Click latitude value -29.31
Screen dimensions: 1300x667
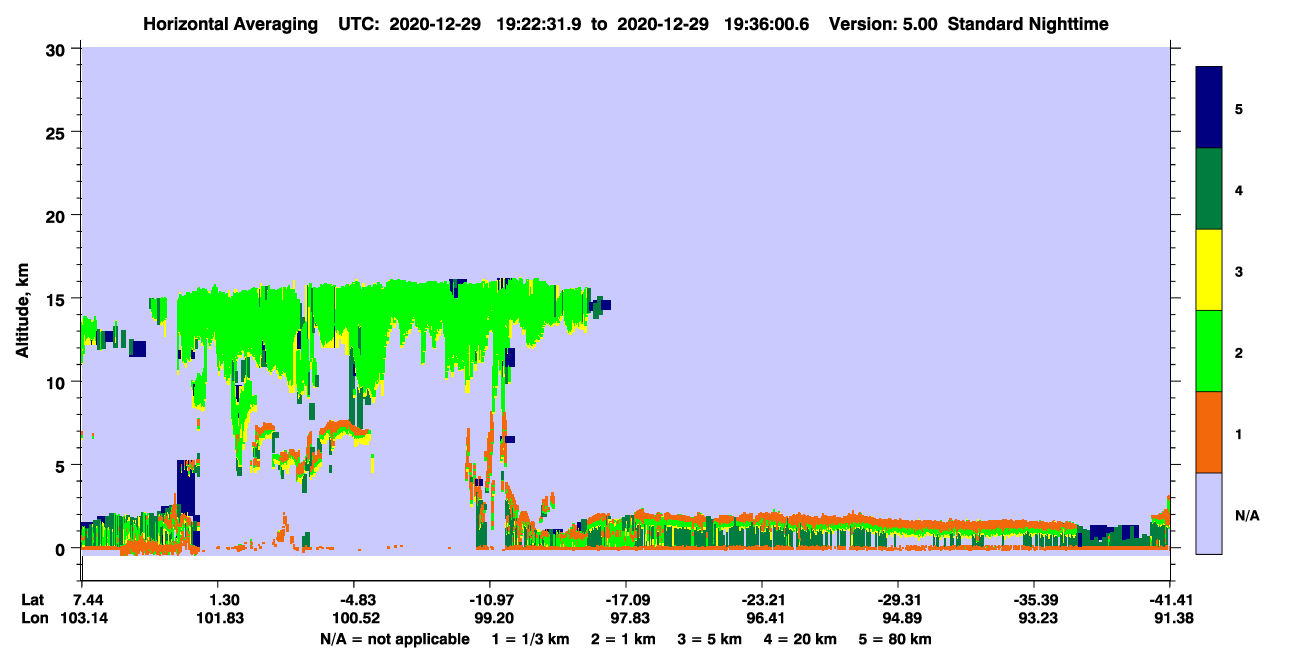click(898, 599)
